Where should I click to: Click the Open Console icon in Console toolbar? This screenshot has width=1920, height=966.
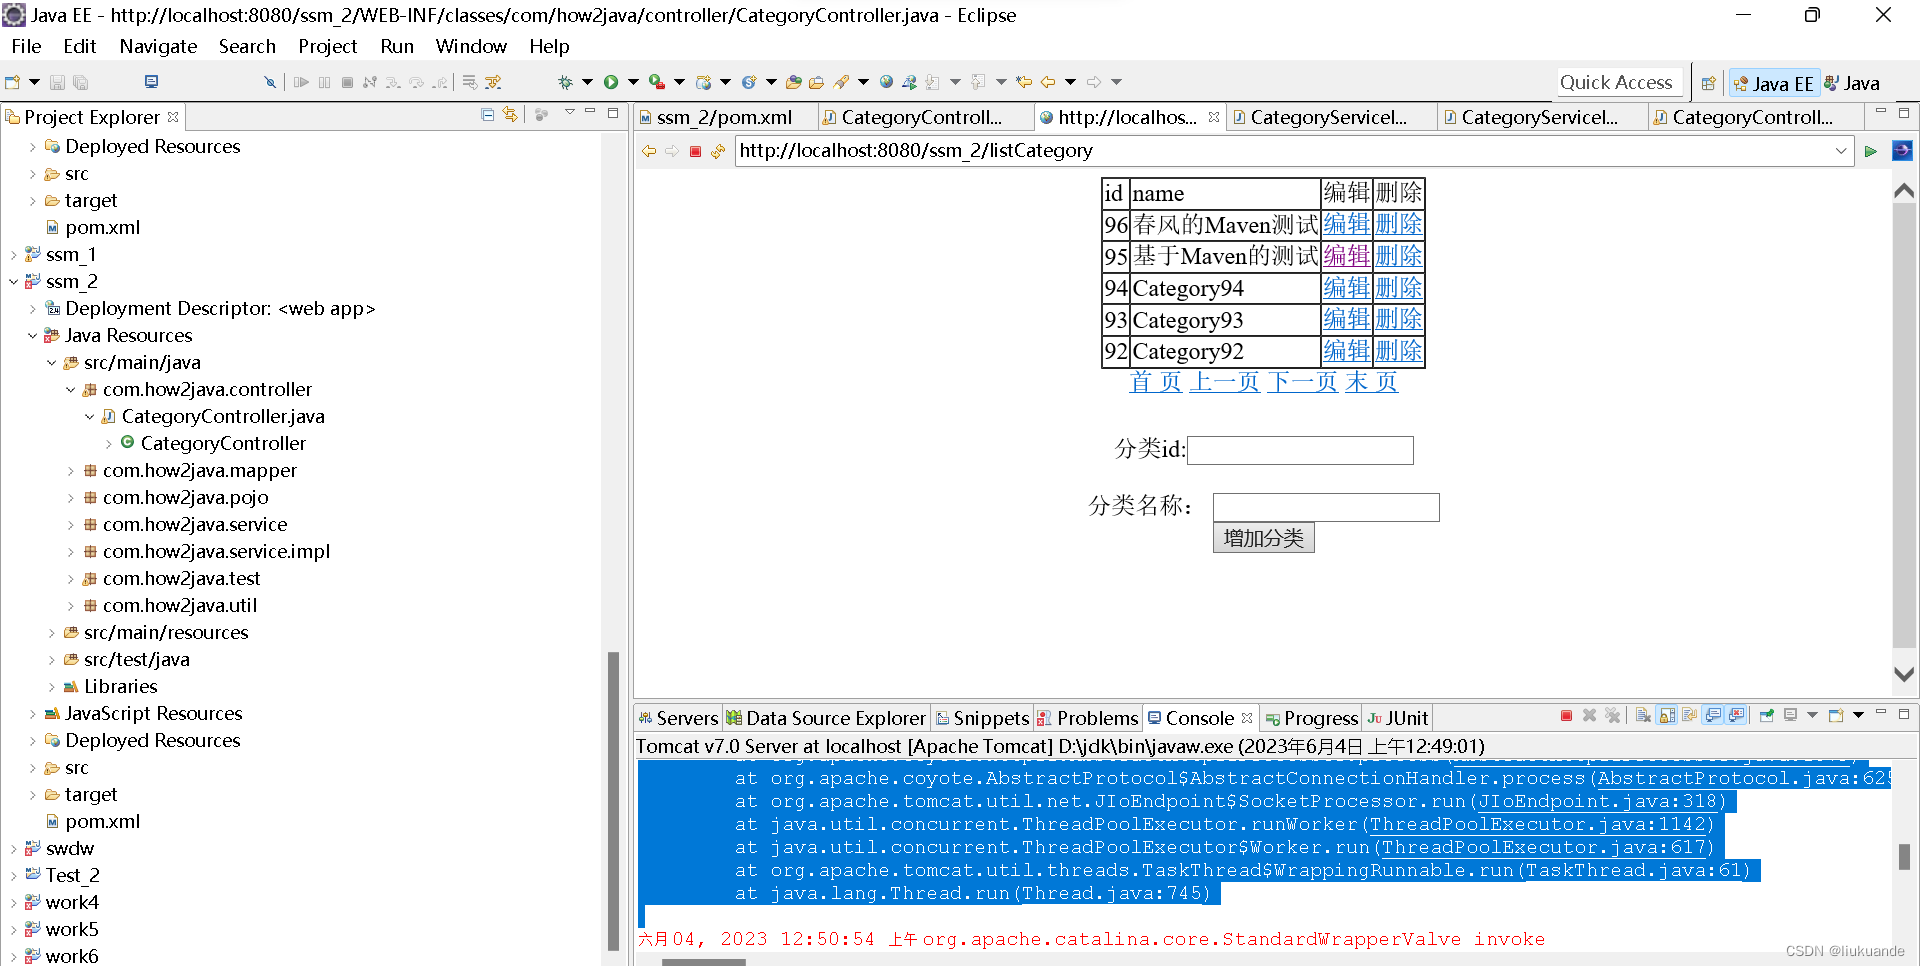pyautogui.click(x=1836, y=716)
